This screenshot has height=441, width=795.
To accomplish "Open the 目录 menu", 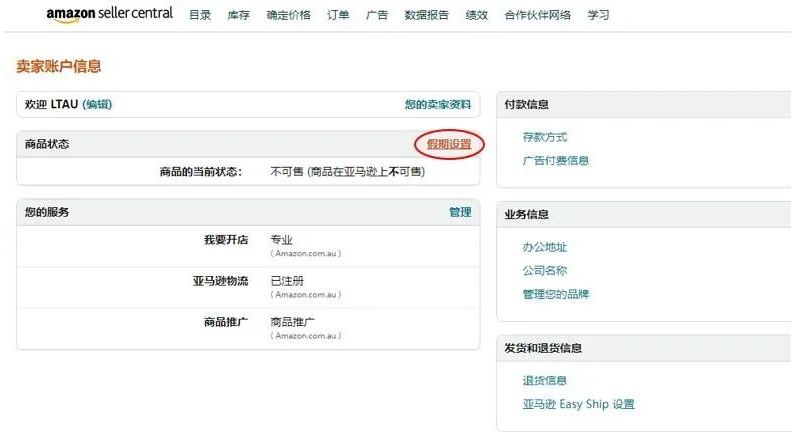I will 200,15.
